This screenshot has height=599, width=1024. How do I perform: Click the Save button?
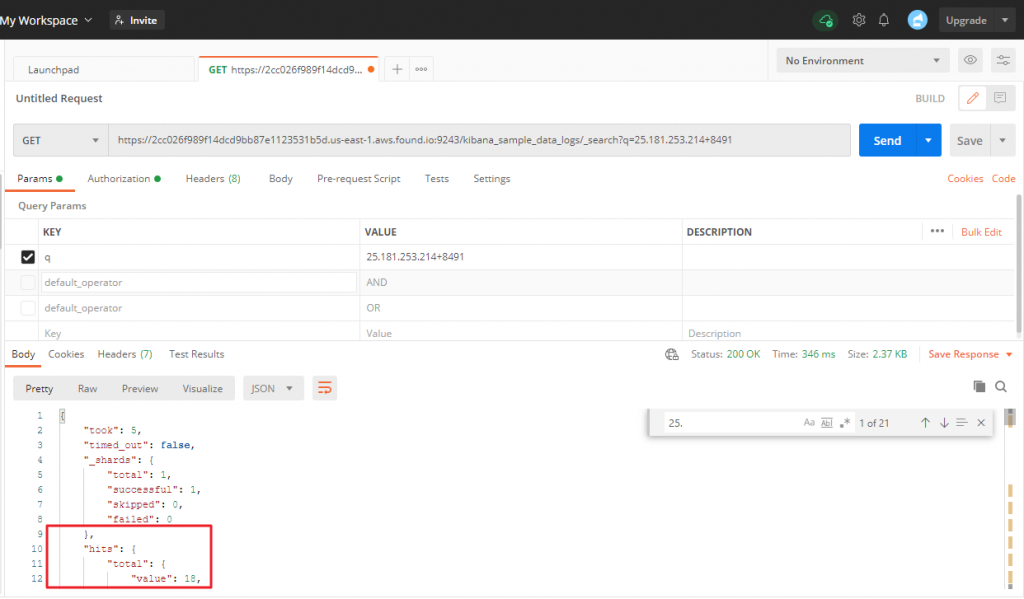point(970,140)
